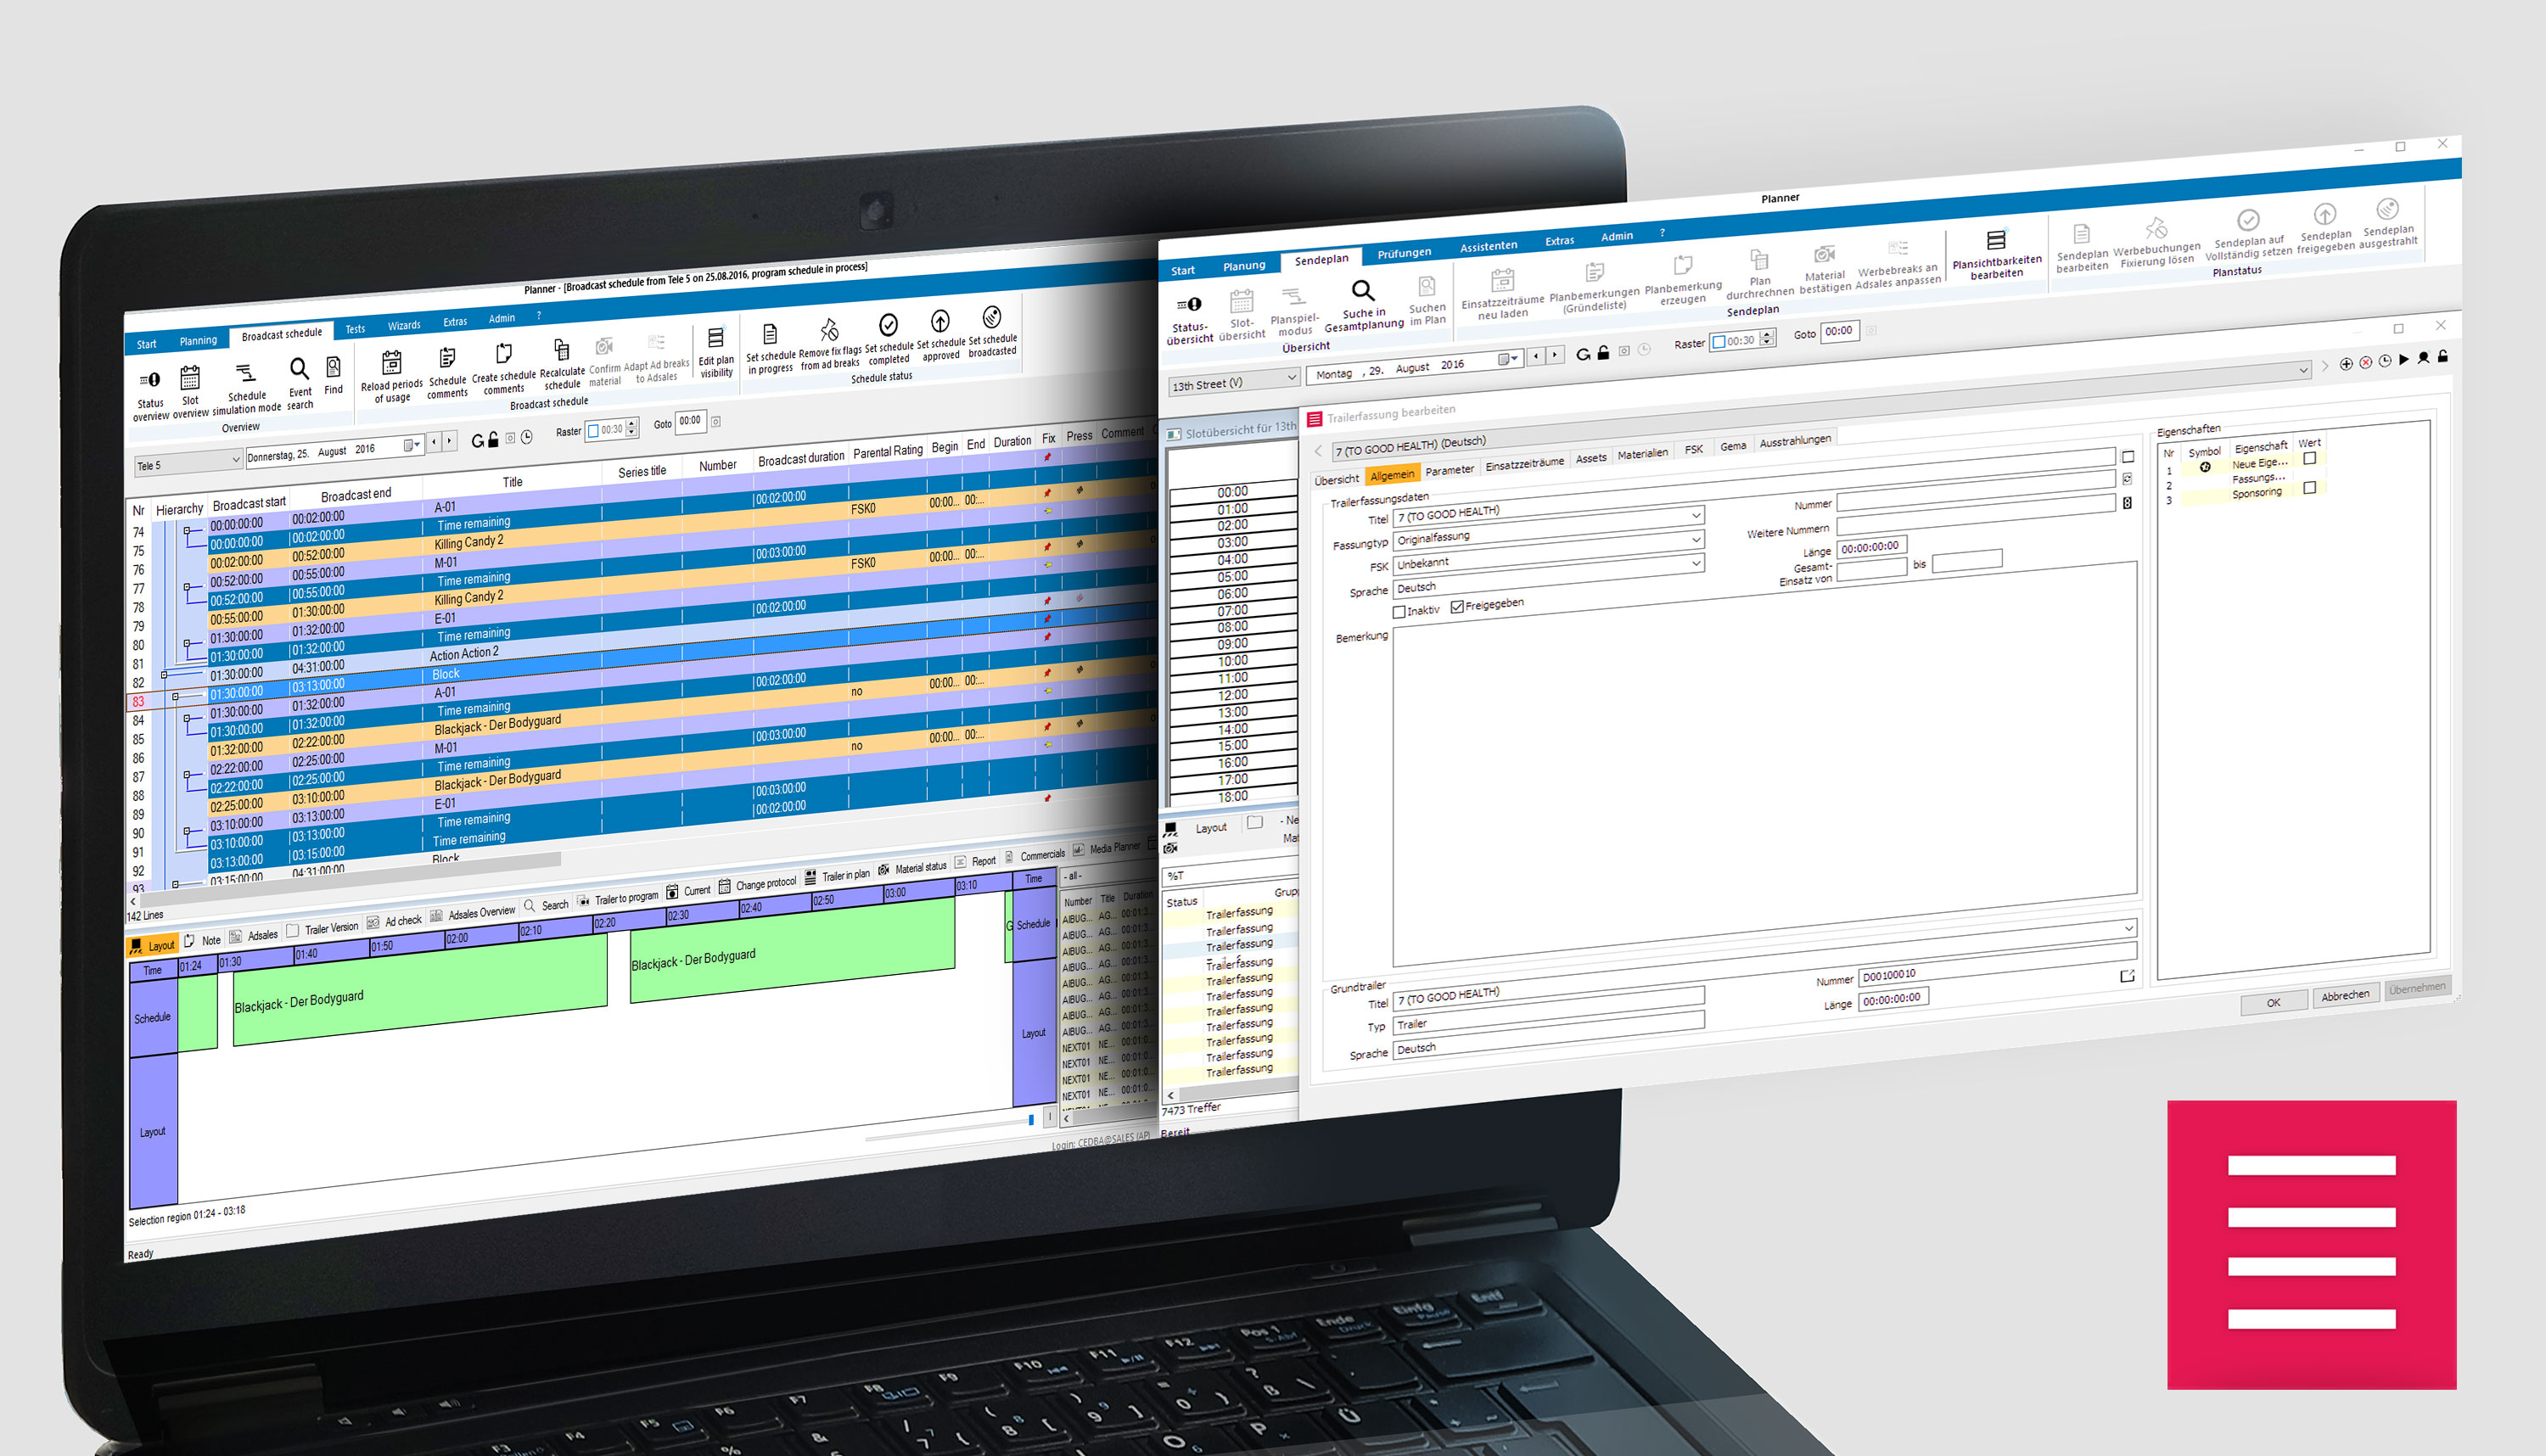Toggle the Inaktiv checkbox
Screen dimensions: 2546x1456
pyautogui.click(x=1399, y=612)
